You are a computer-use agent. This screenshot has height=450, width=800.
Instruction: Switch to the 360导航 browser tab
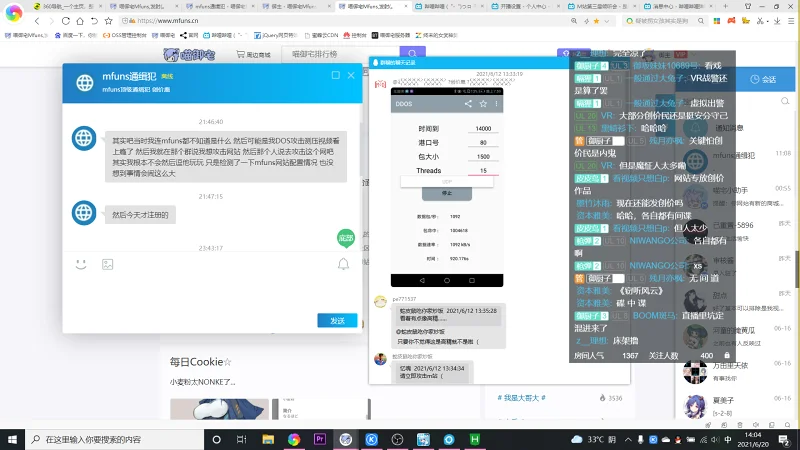tap(66, 7)
